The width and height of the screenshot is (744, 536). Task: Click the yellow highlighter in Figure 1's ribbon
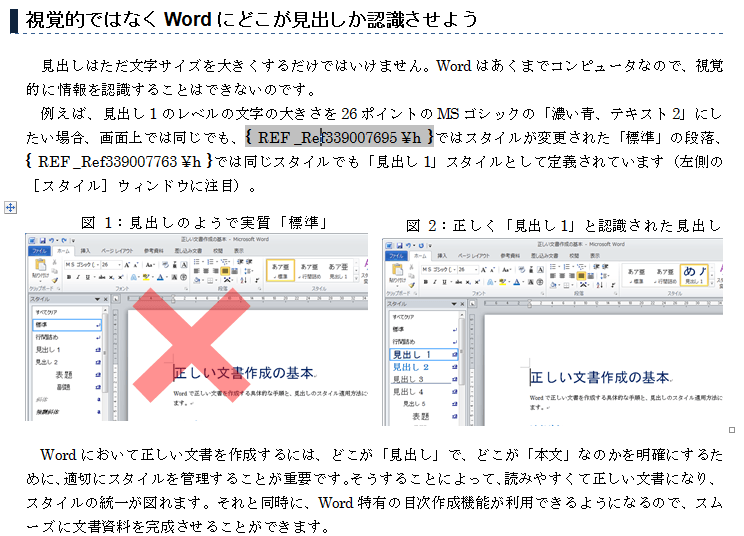[x=146, y=277]
